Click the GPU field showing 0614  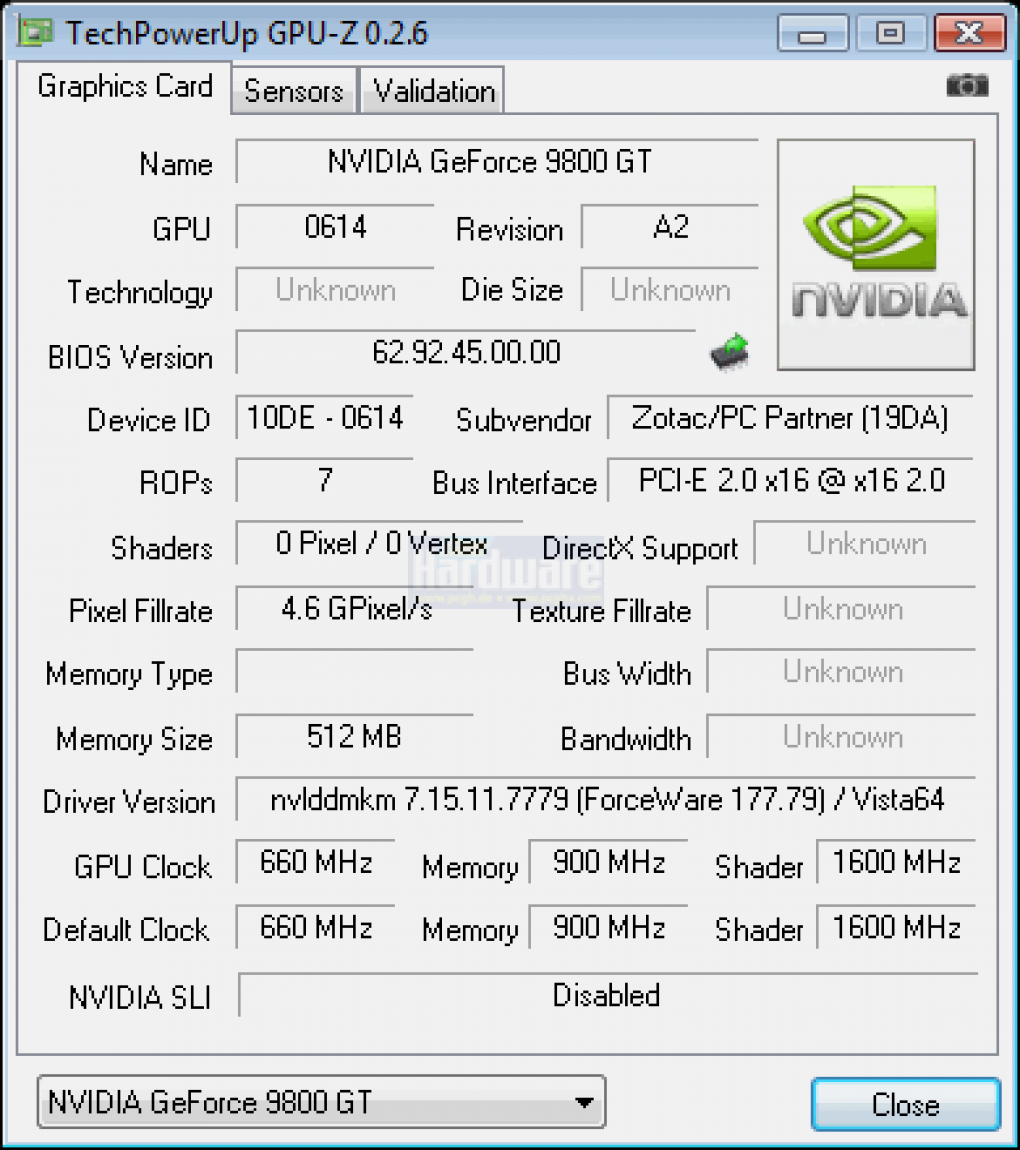(335, 227)
